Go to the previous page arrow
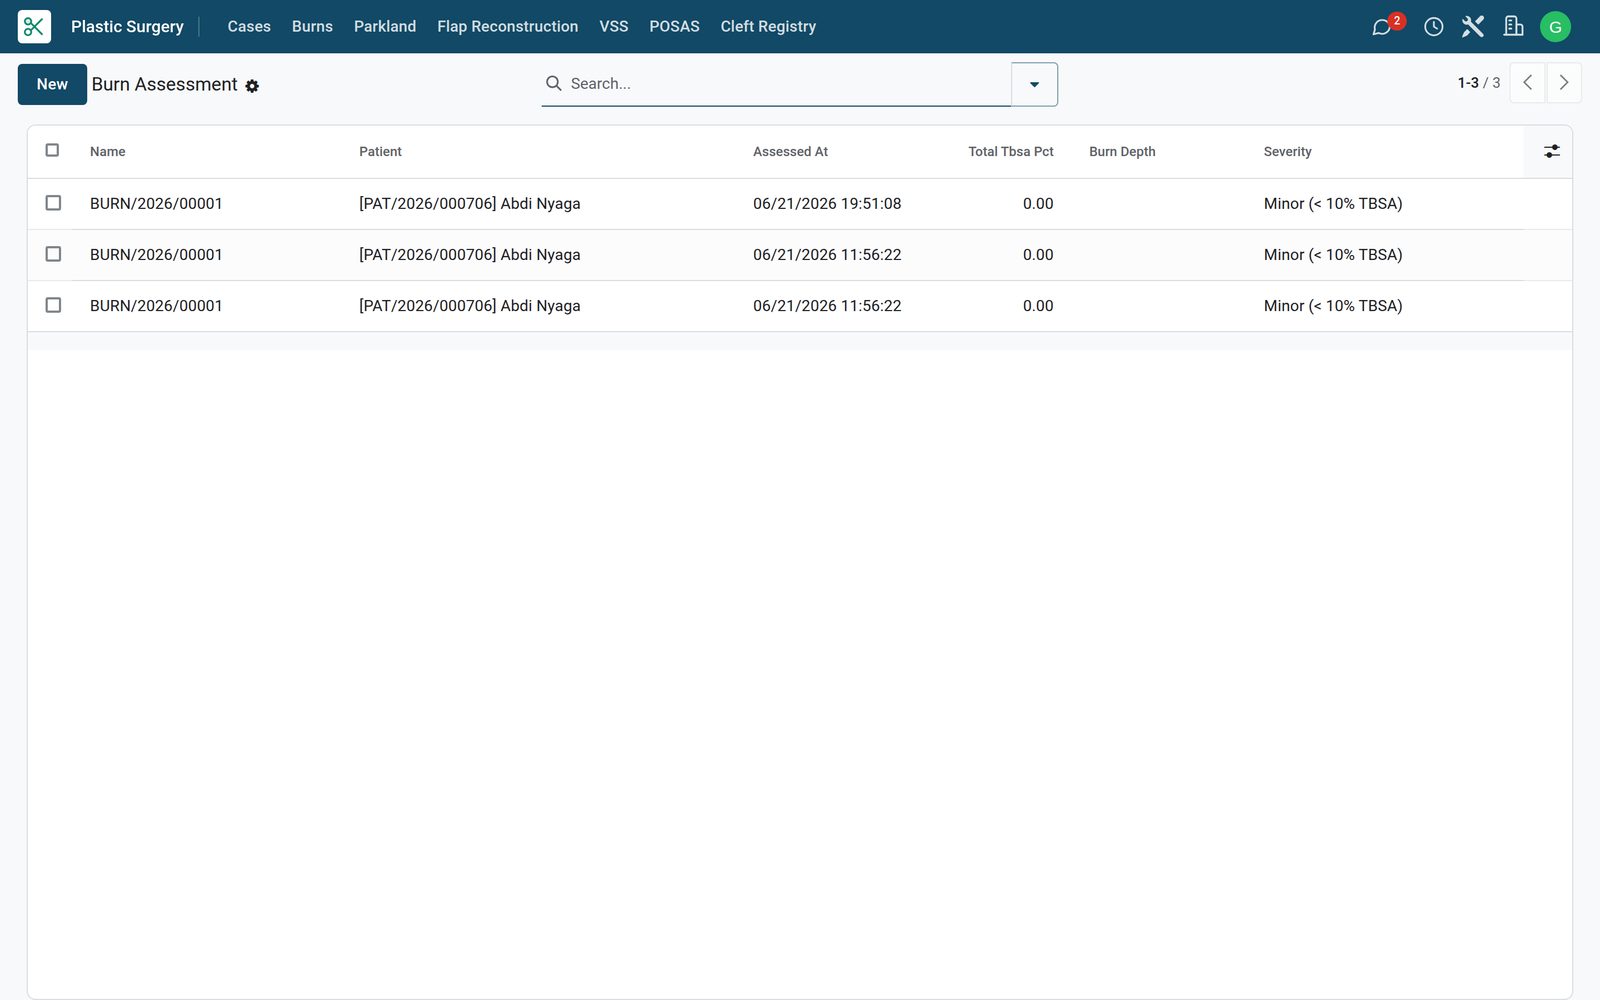This screenshot has width=1600, height=1000. click(1527, 83)
